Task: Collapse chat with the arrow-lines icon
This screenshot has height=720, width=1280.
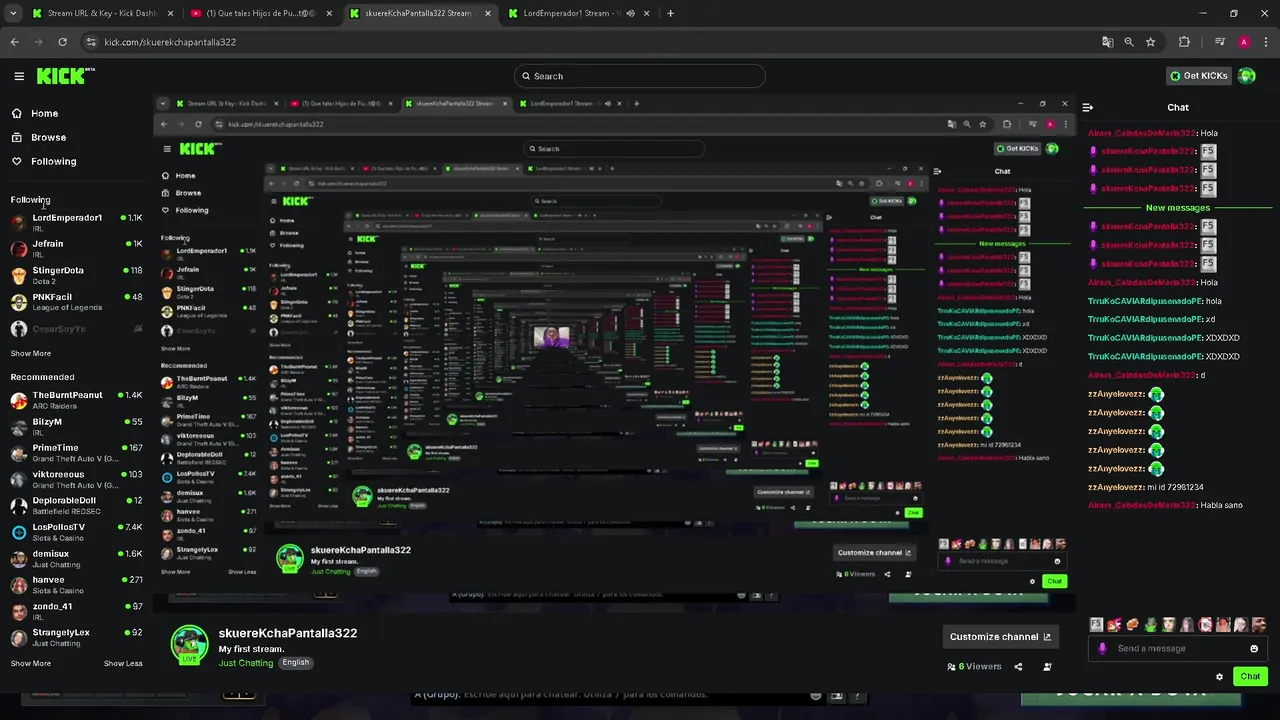Action: 1087,107
